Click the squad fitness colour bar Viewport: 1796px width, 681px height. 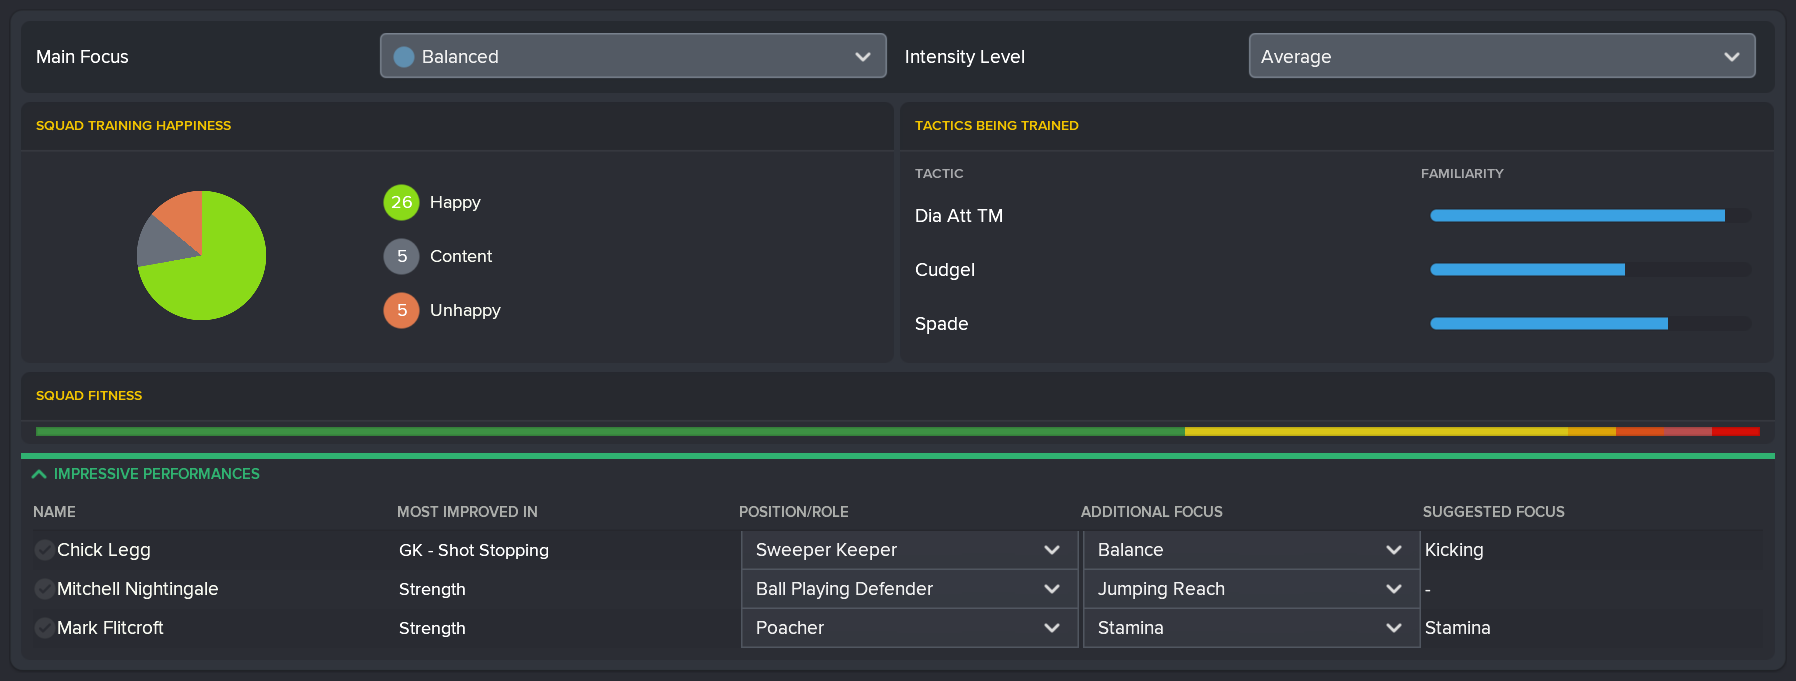pyautogui.click(x=897, y=432)
